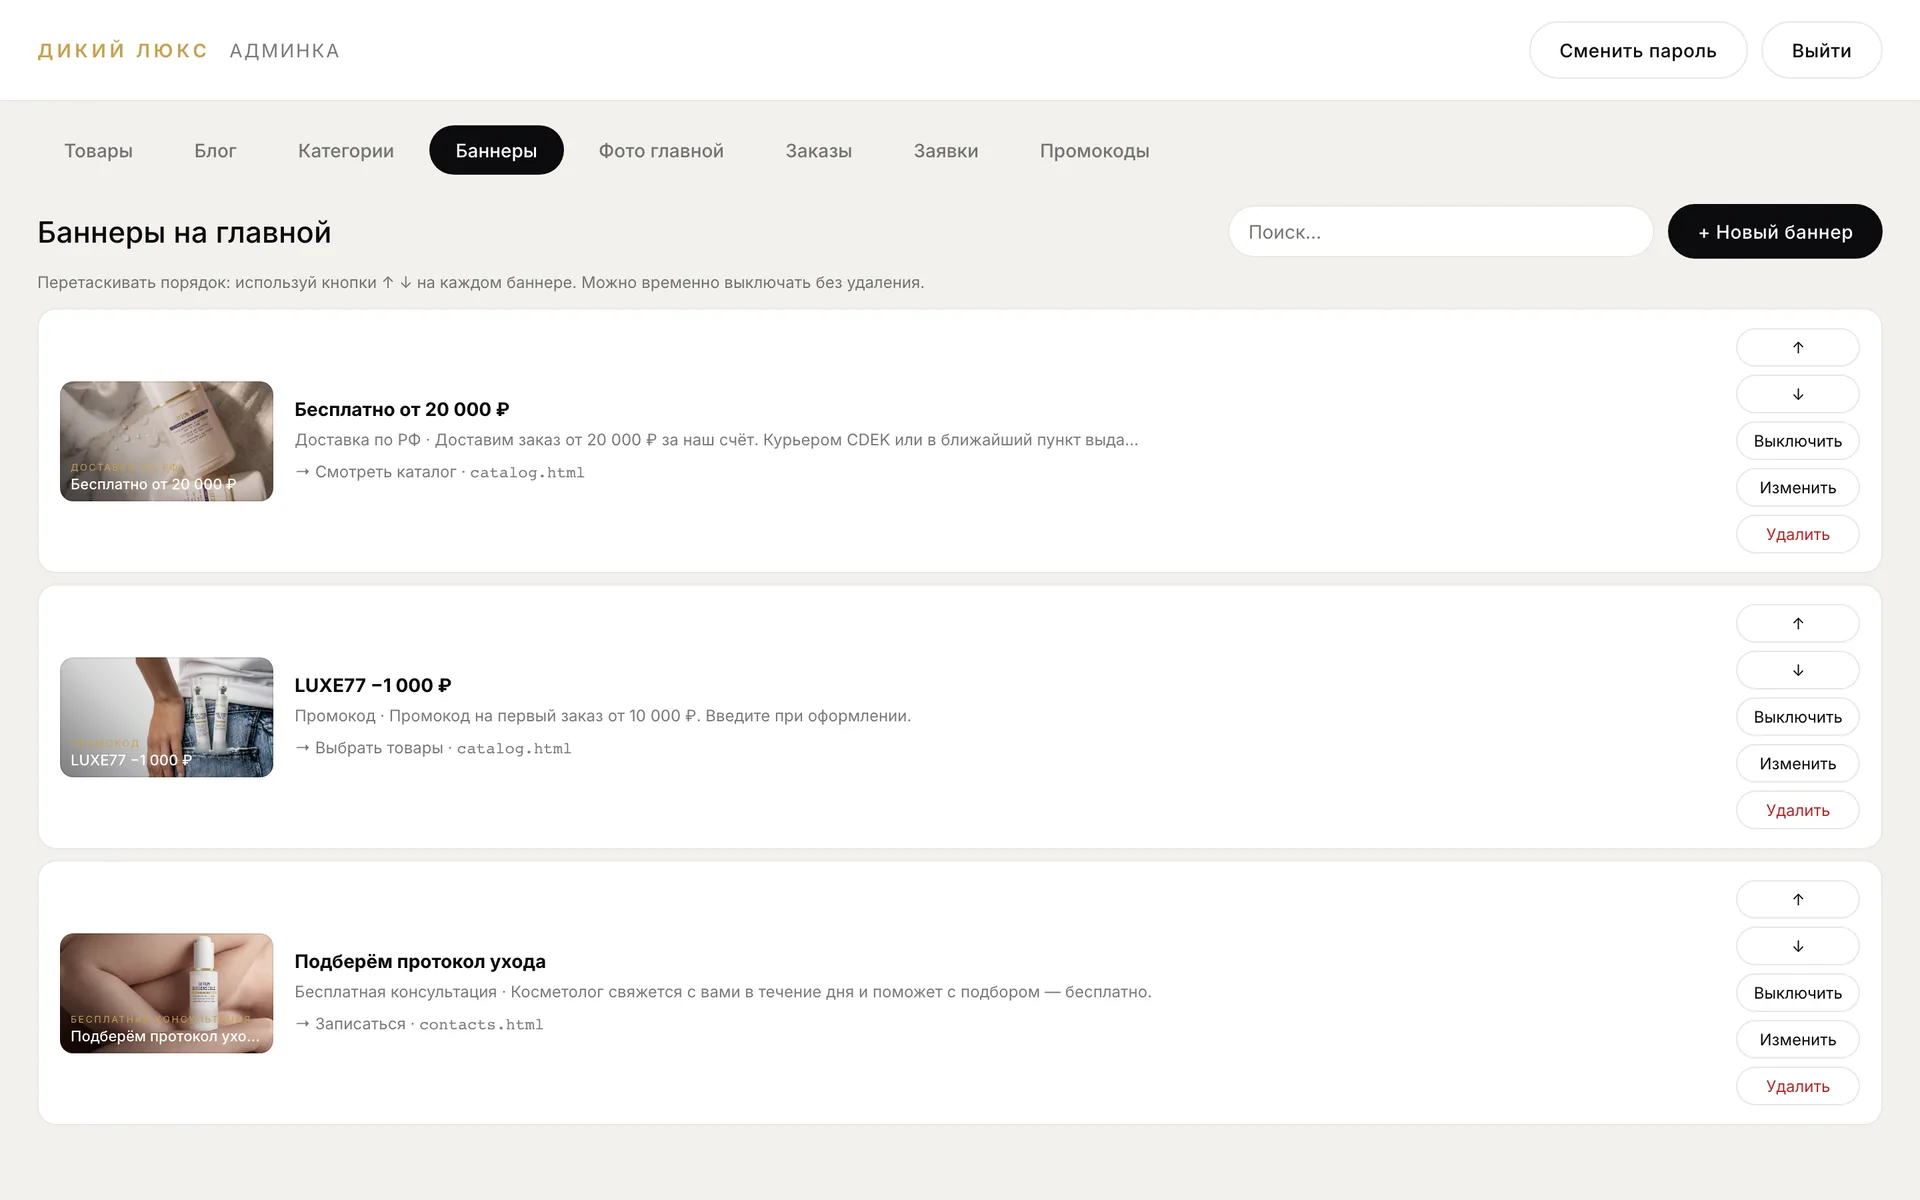Disable the 'LUXE77 −1 000 ₽' banner
The width and height of the screenshot is (1920, 1200).
coord(1797,717)
